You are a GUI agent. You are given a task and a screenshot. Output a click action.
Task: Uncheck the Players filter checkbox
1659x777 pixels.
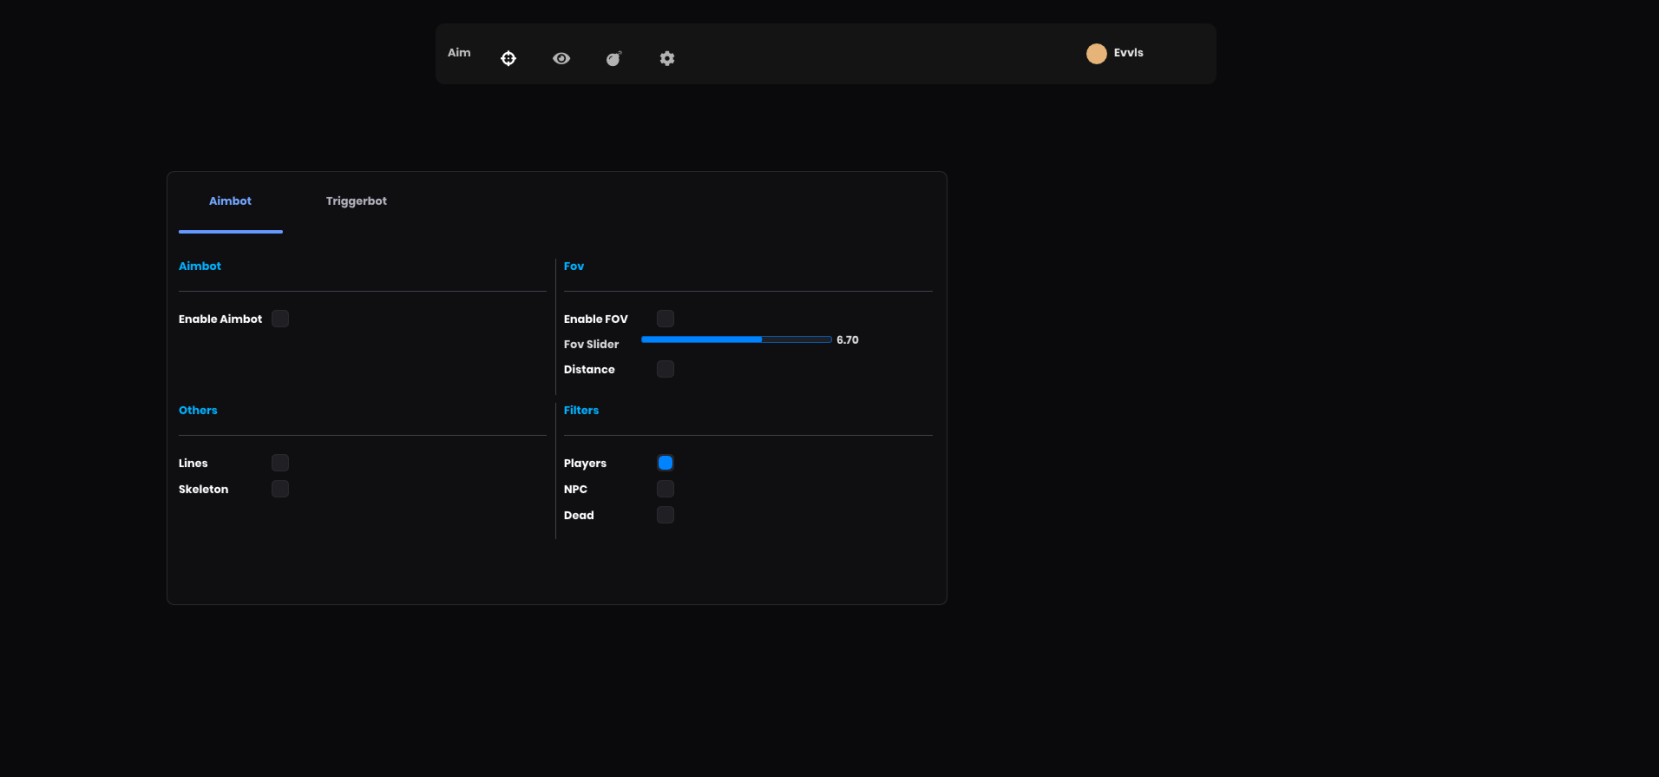[x=665, y=463]
